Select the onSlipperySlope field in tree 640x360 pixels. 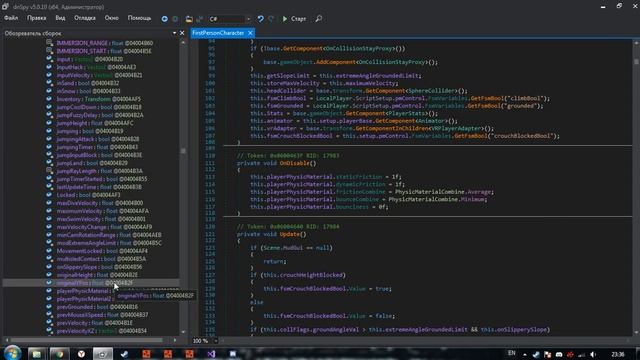(100, 267)
